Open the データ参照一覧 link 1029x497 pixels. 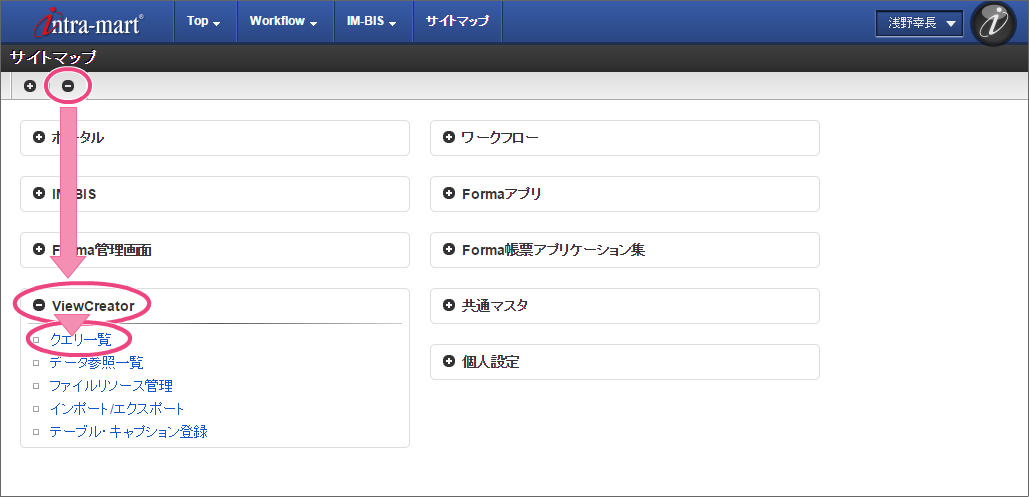pyautogui.click(x=96, y=362)
